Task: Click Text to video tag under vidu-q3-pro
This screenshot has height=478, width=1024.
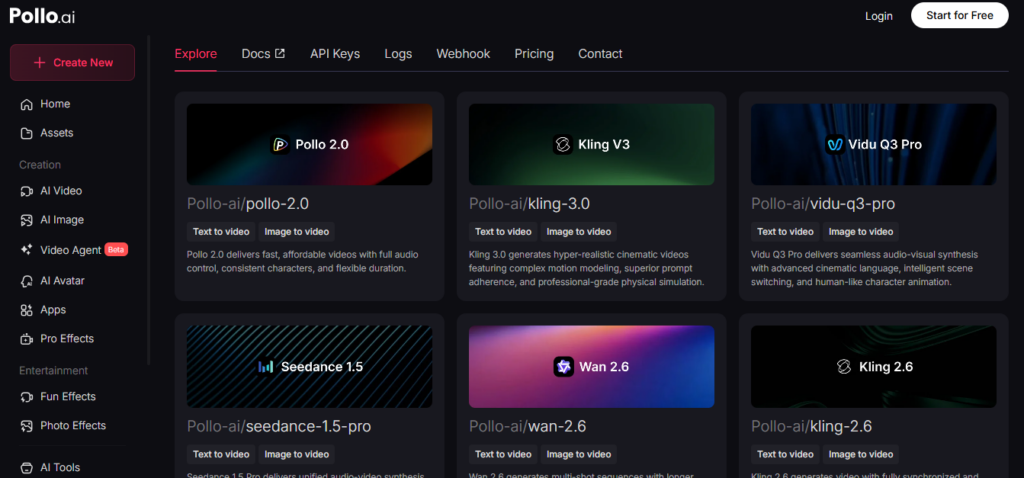Action: [x=785, y=232]
